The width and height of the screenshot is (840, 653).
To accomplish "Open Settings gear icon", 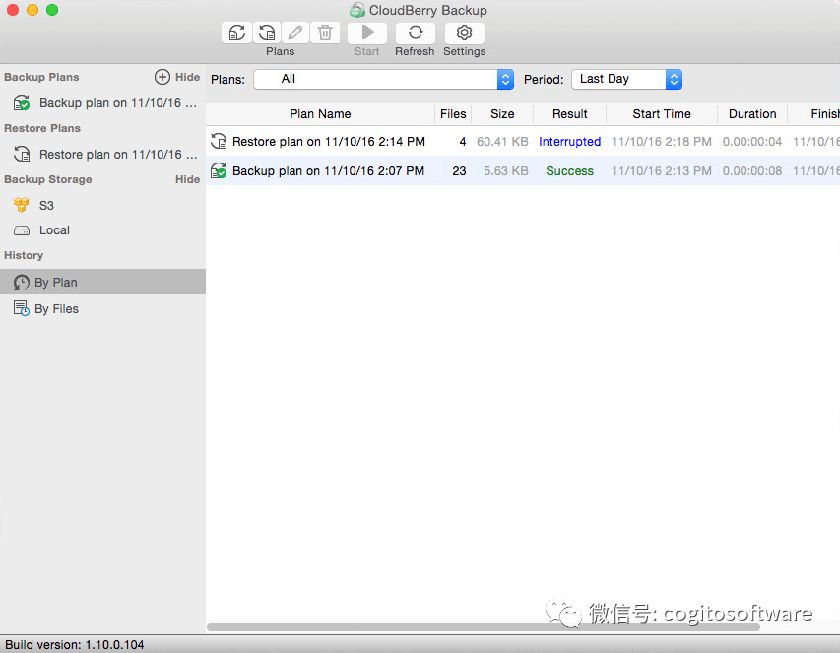I will (464, 33).
